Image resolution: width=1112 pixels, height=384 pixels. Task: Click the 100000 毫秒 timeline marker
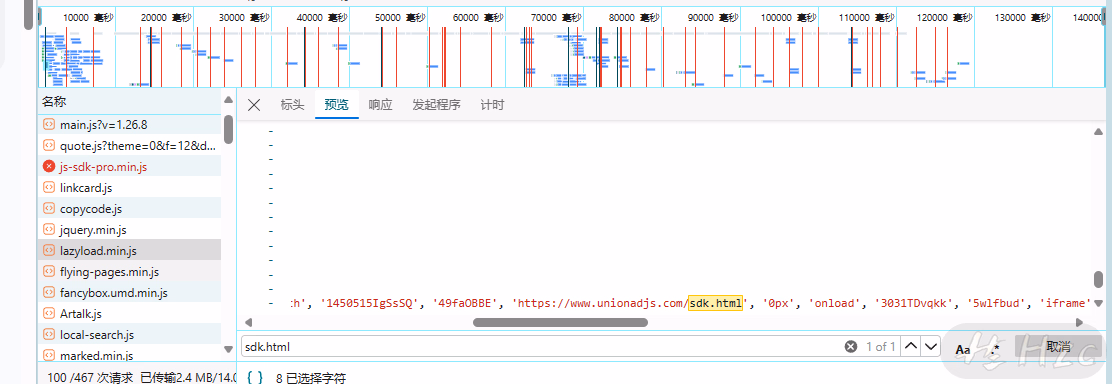[788, 18]
